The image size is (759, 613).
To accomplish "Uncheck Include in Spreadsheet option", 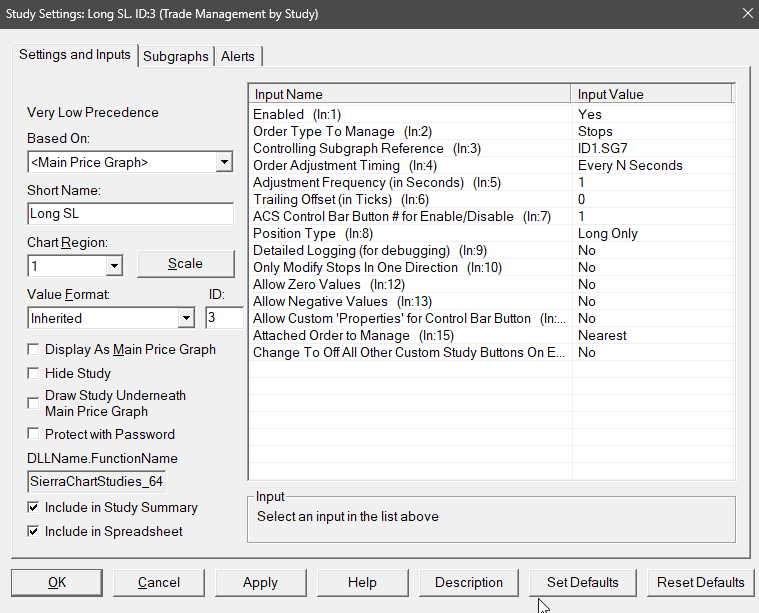I will (x=35, y=532).
